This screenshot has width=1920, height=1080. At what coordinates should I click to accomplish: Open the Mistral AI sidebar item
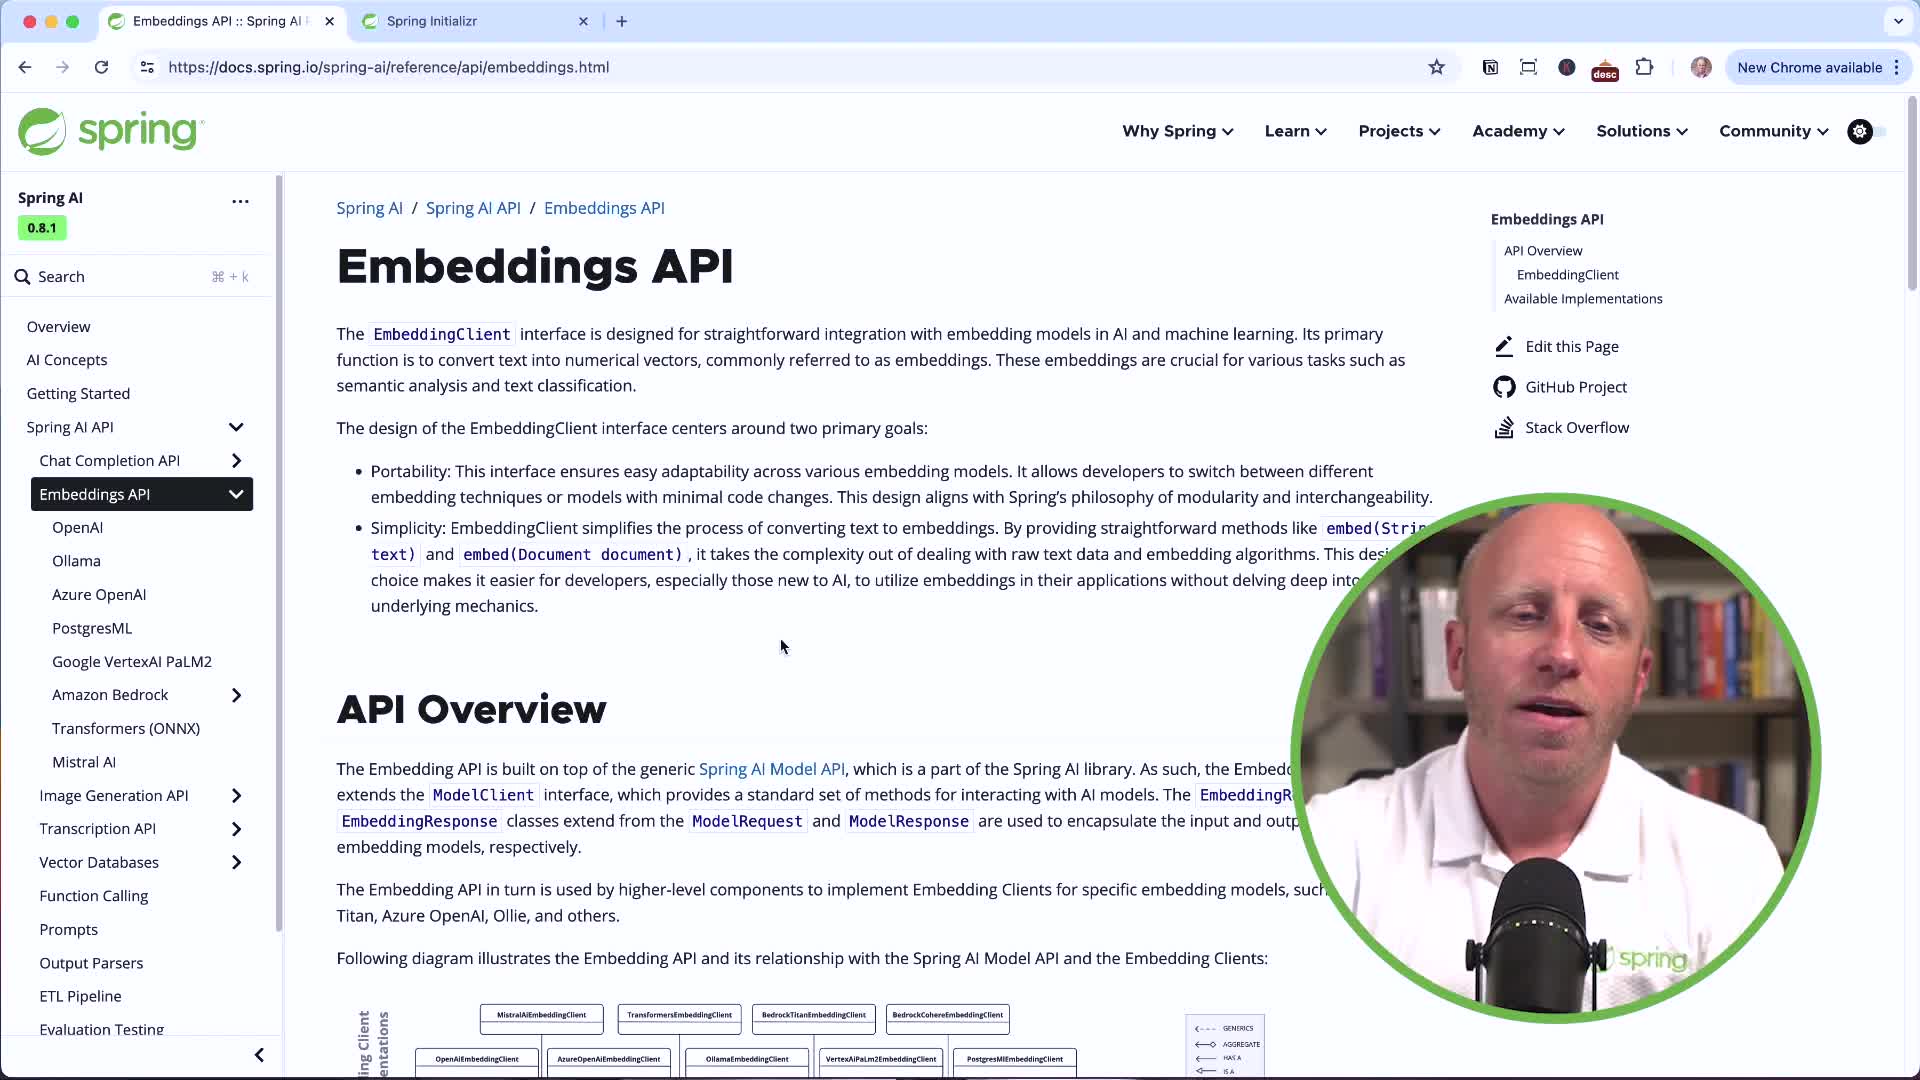coord(84,762)
